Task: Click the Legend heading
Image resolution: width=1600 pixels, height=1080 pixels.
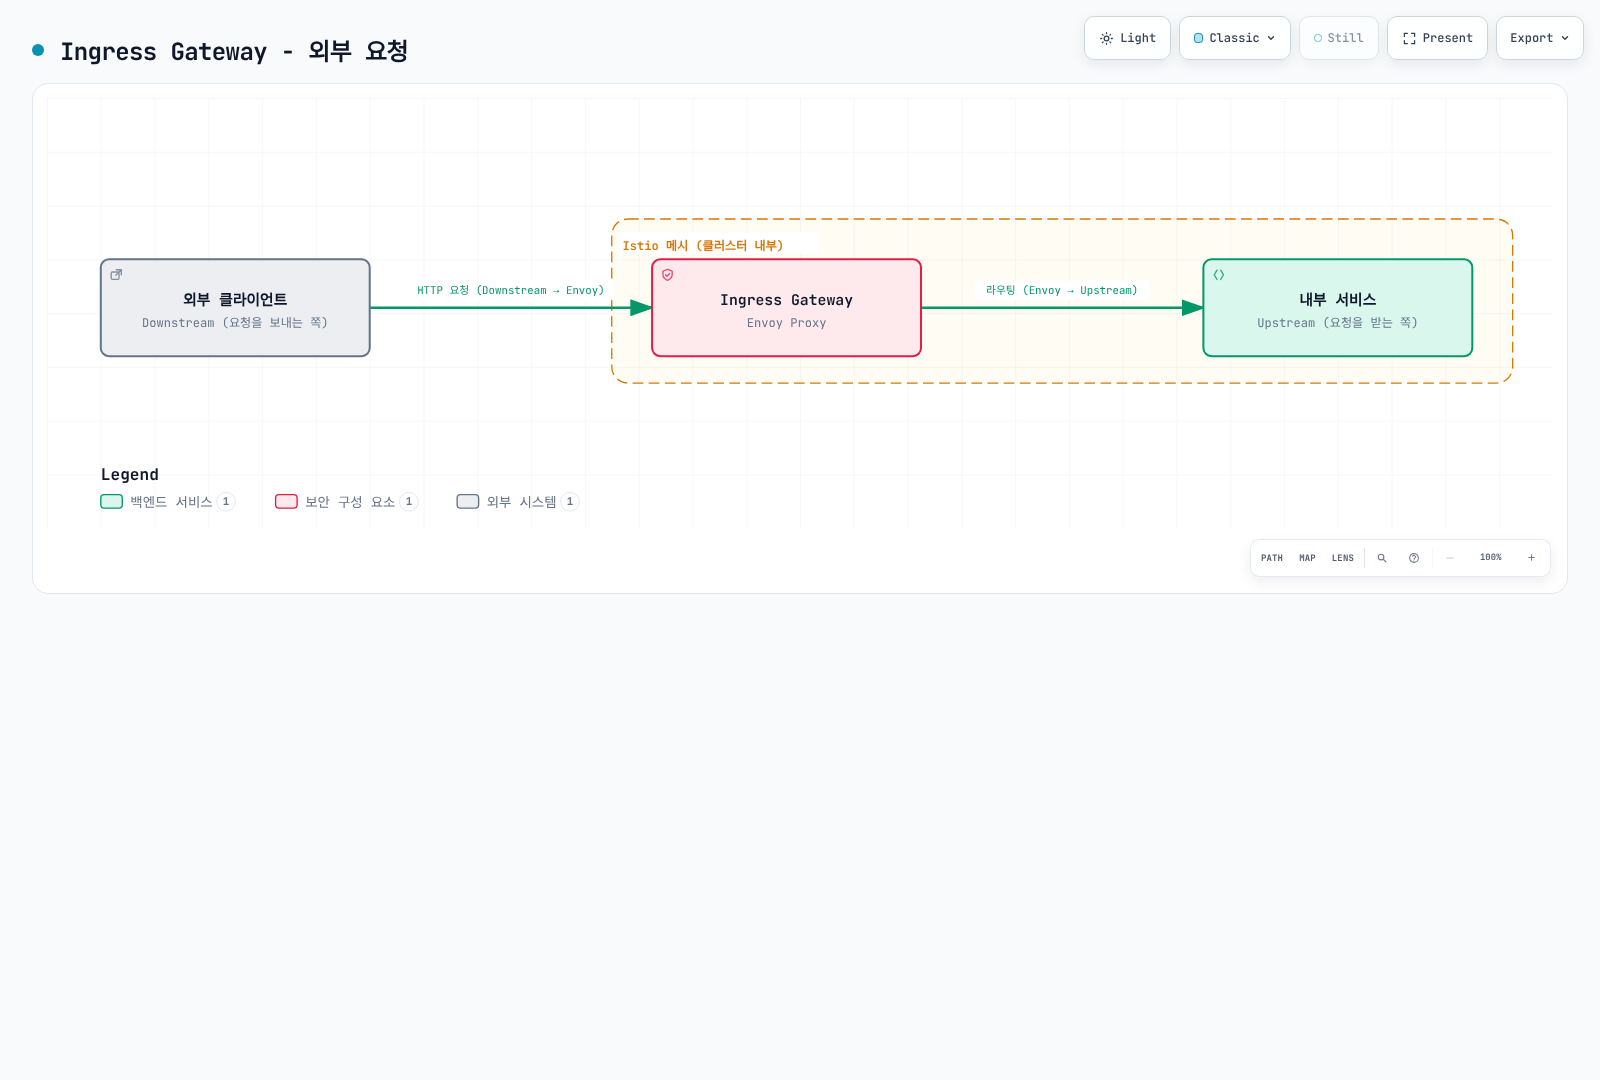Action: click(x=130, y=475)
